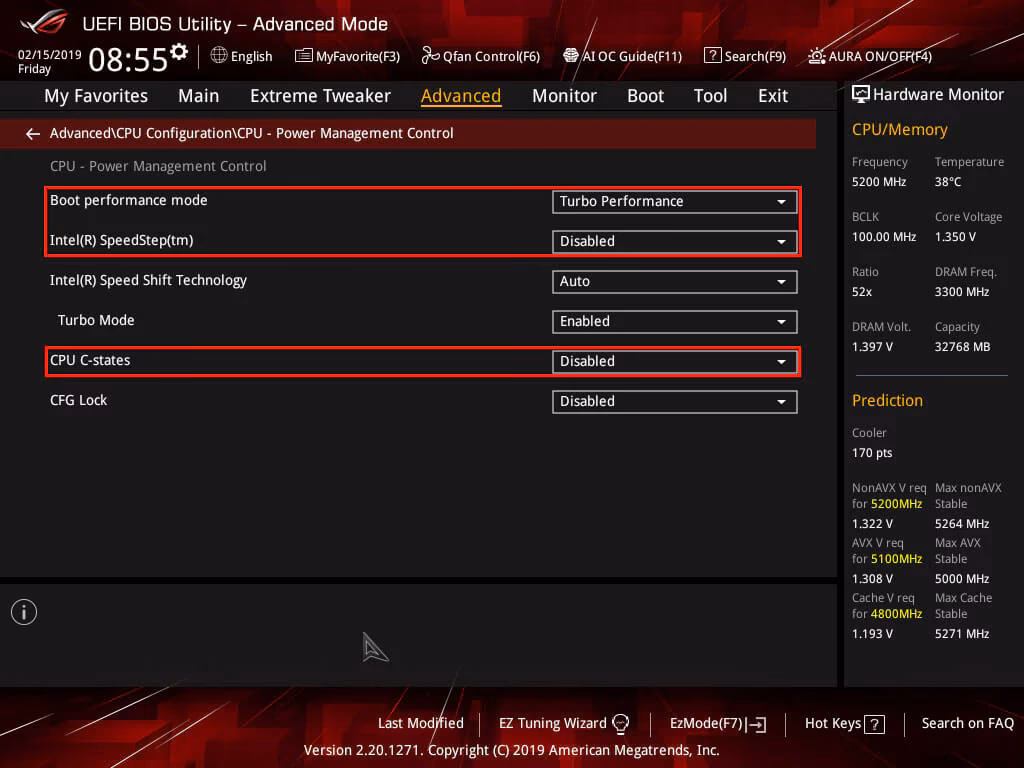This screenshot has width=1024, height=768.
Task: Click the AURA light bulb icon
Action: [x=816, y=56]
